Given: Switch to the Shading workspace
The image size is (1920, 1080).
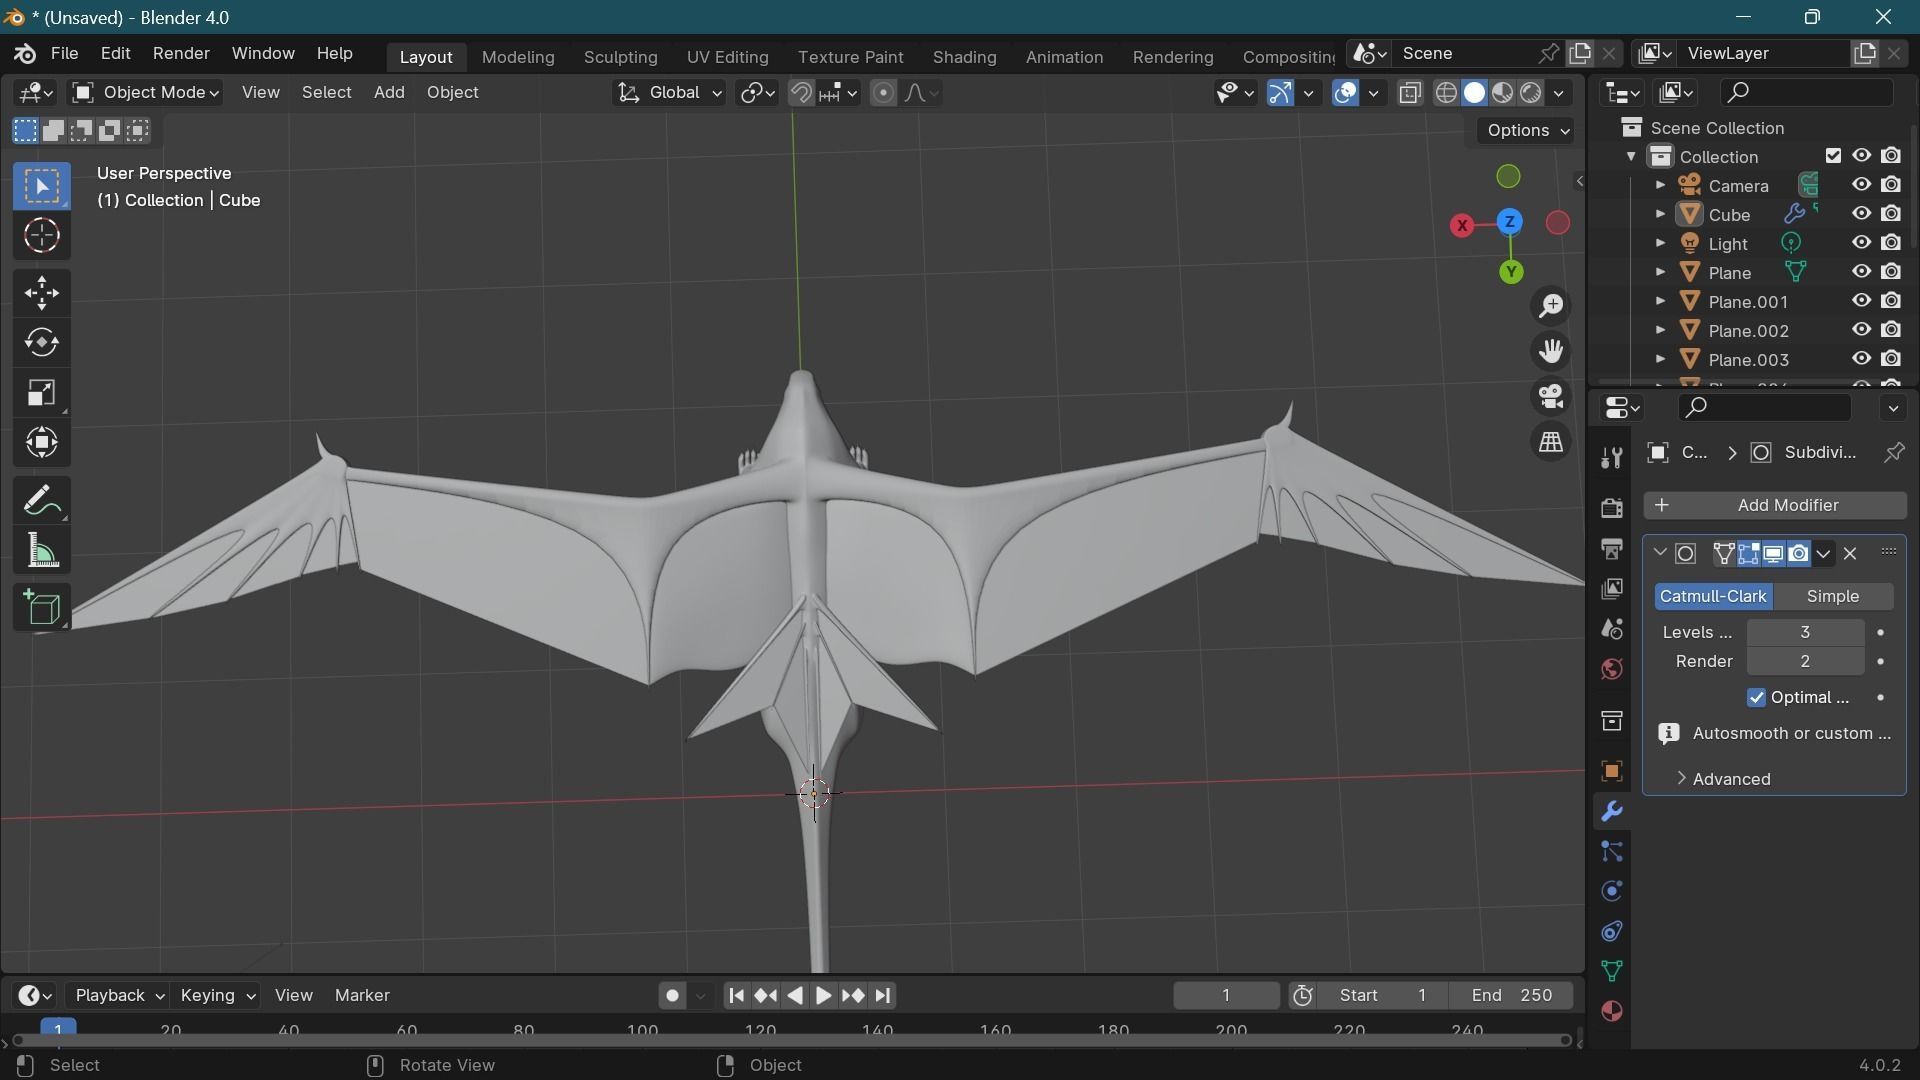Looking at the screenshot, I should click(x=964, y=57).
